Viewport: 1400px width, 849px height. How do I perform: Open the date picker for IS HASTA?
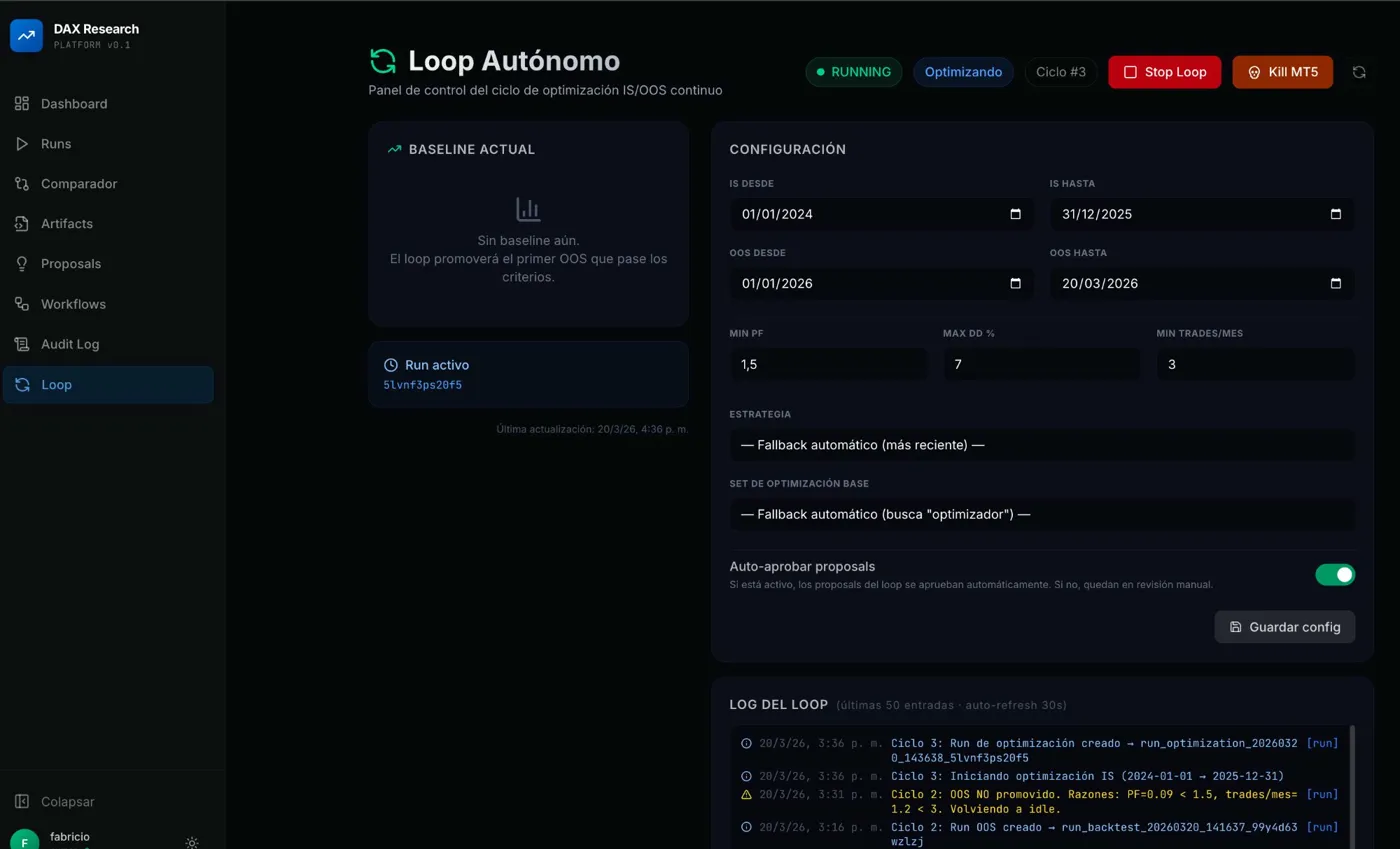pyautogui.click(x=1335, y=214)
